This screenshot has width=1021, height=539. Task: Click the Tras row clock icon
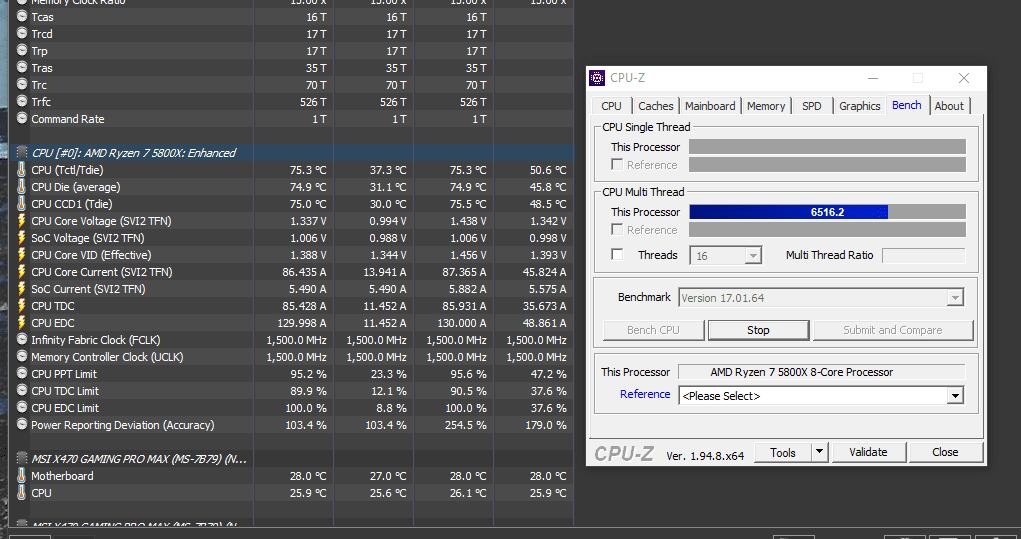click(21, 67)
